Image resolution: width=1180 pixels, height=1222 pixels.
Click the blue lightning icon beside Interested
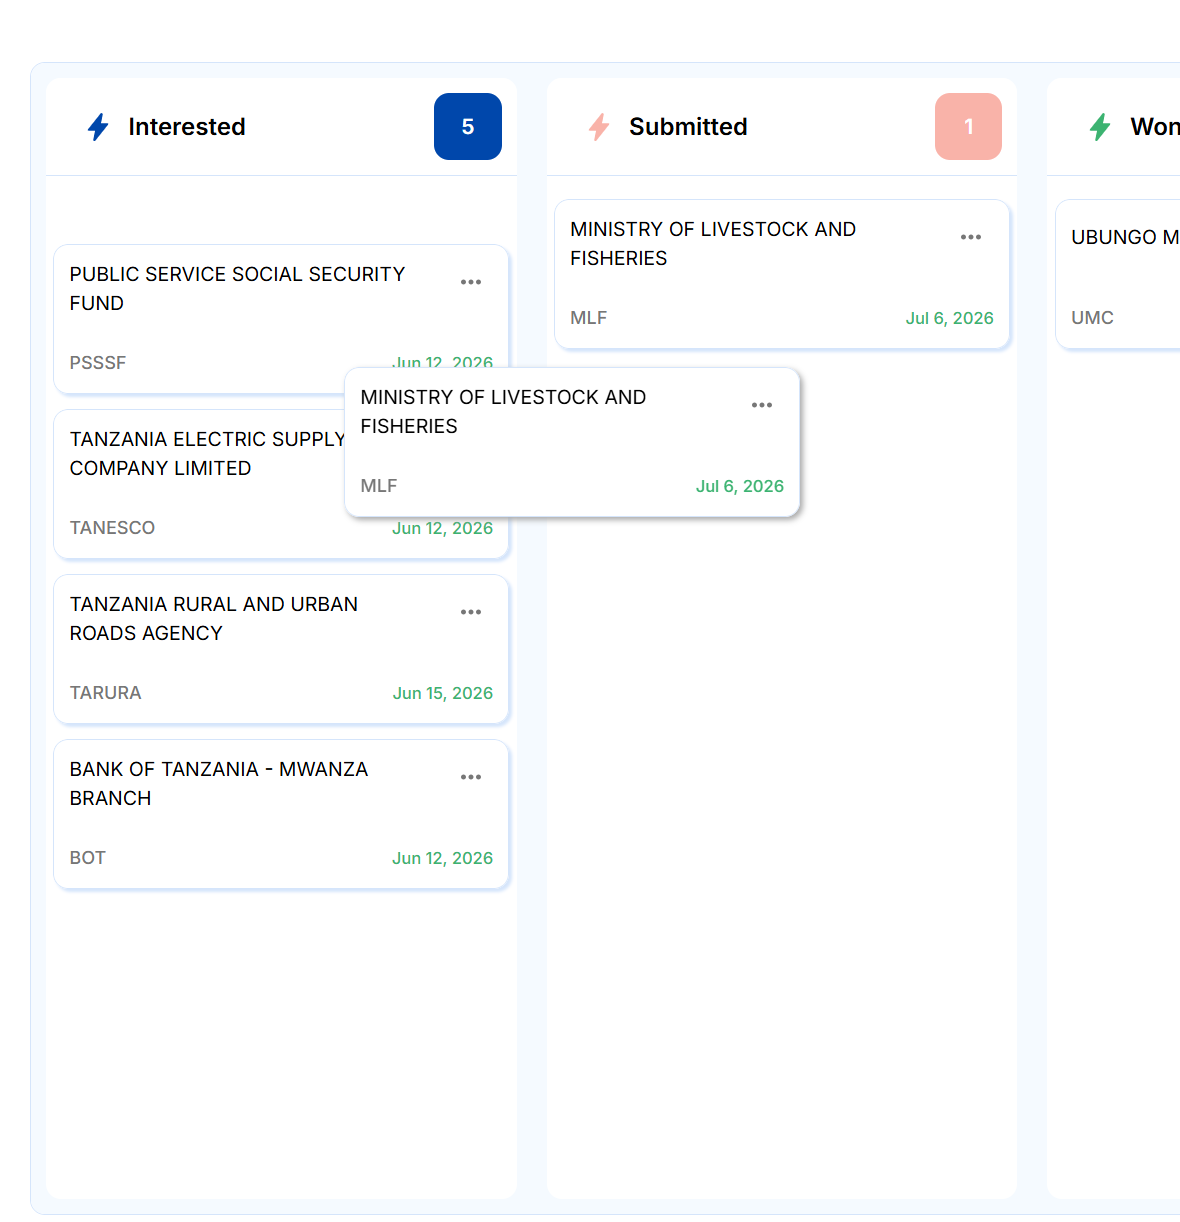pyautogui.click(x=98, y=127)
